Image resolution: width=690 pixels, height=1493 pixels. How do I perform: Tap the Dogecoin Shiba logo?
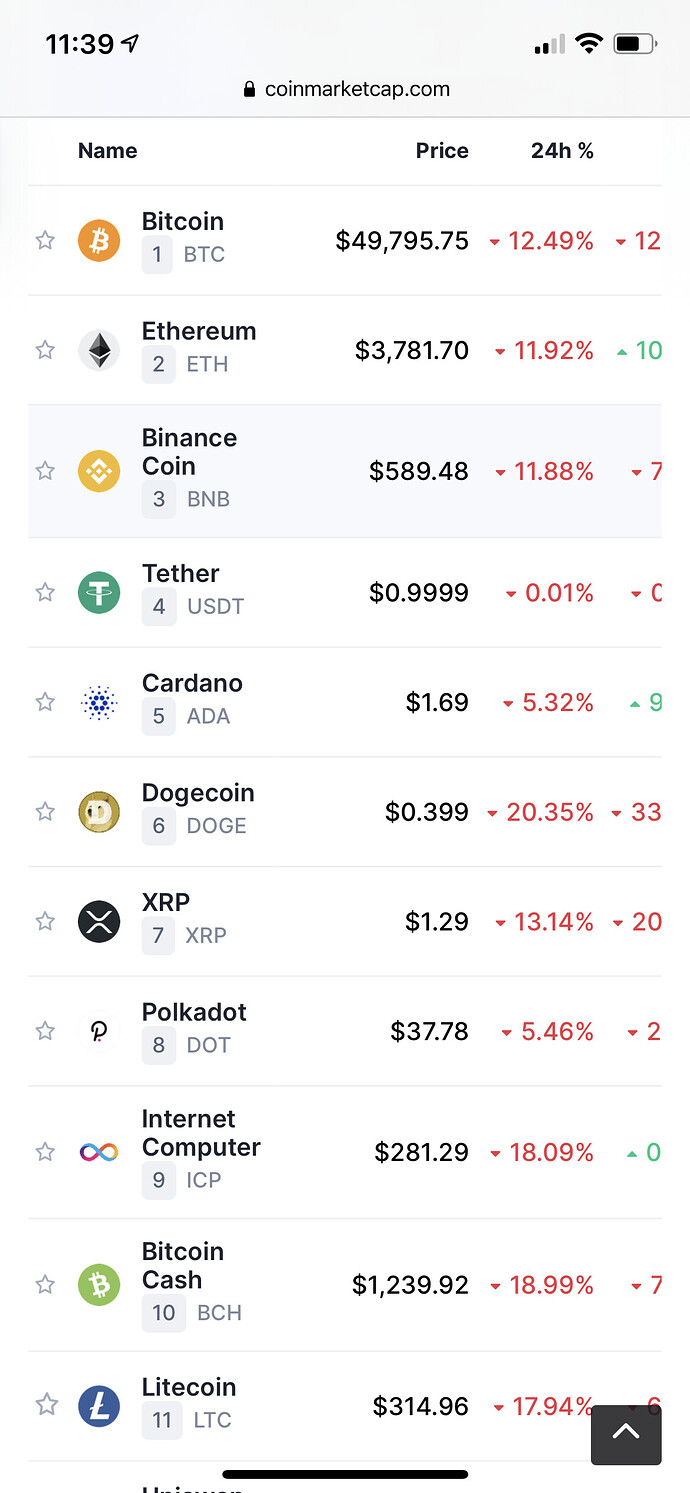99,811
